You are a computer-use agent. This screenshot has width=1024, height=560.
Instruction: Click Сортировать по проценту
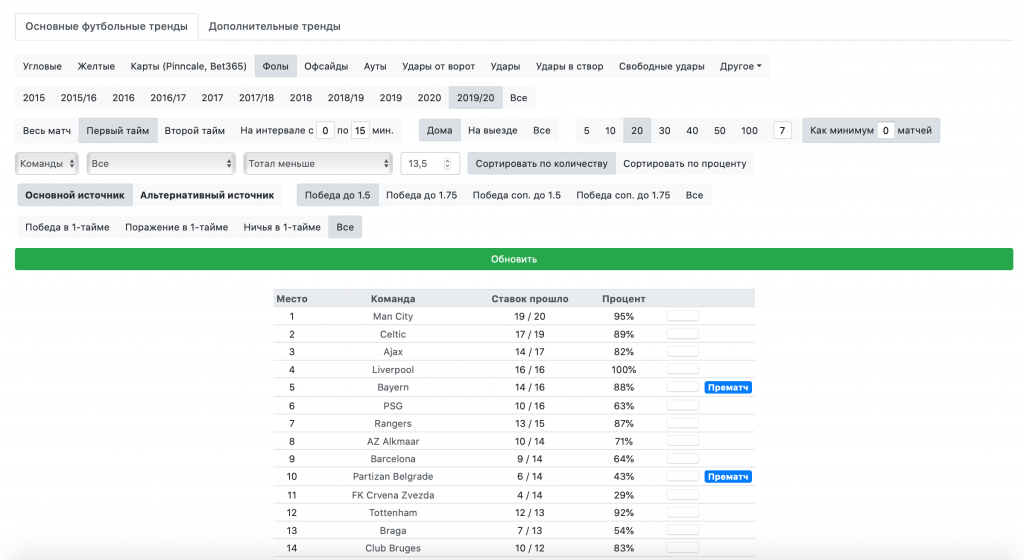pos(685,163)
